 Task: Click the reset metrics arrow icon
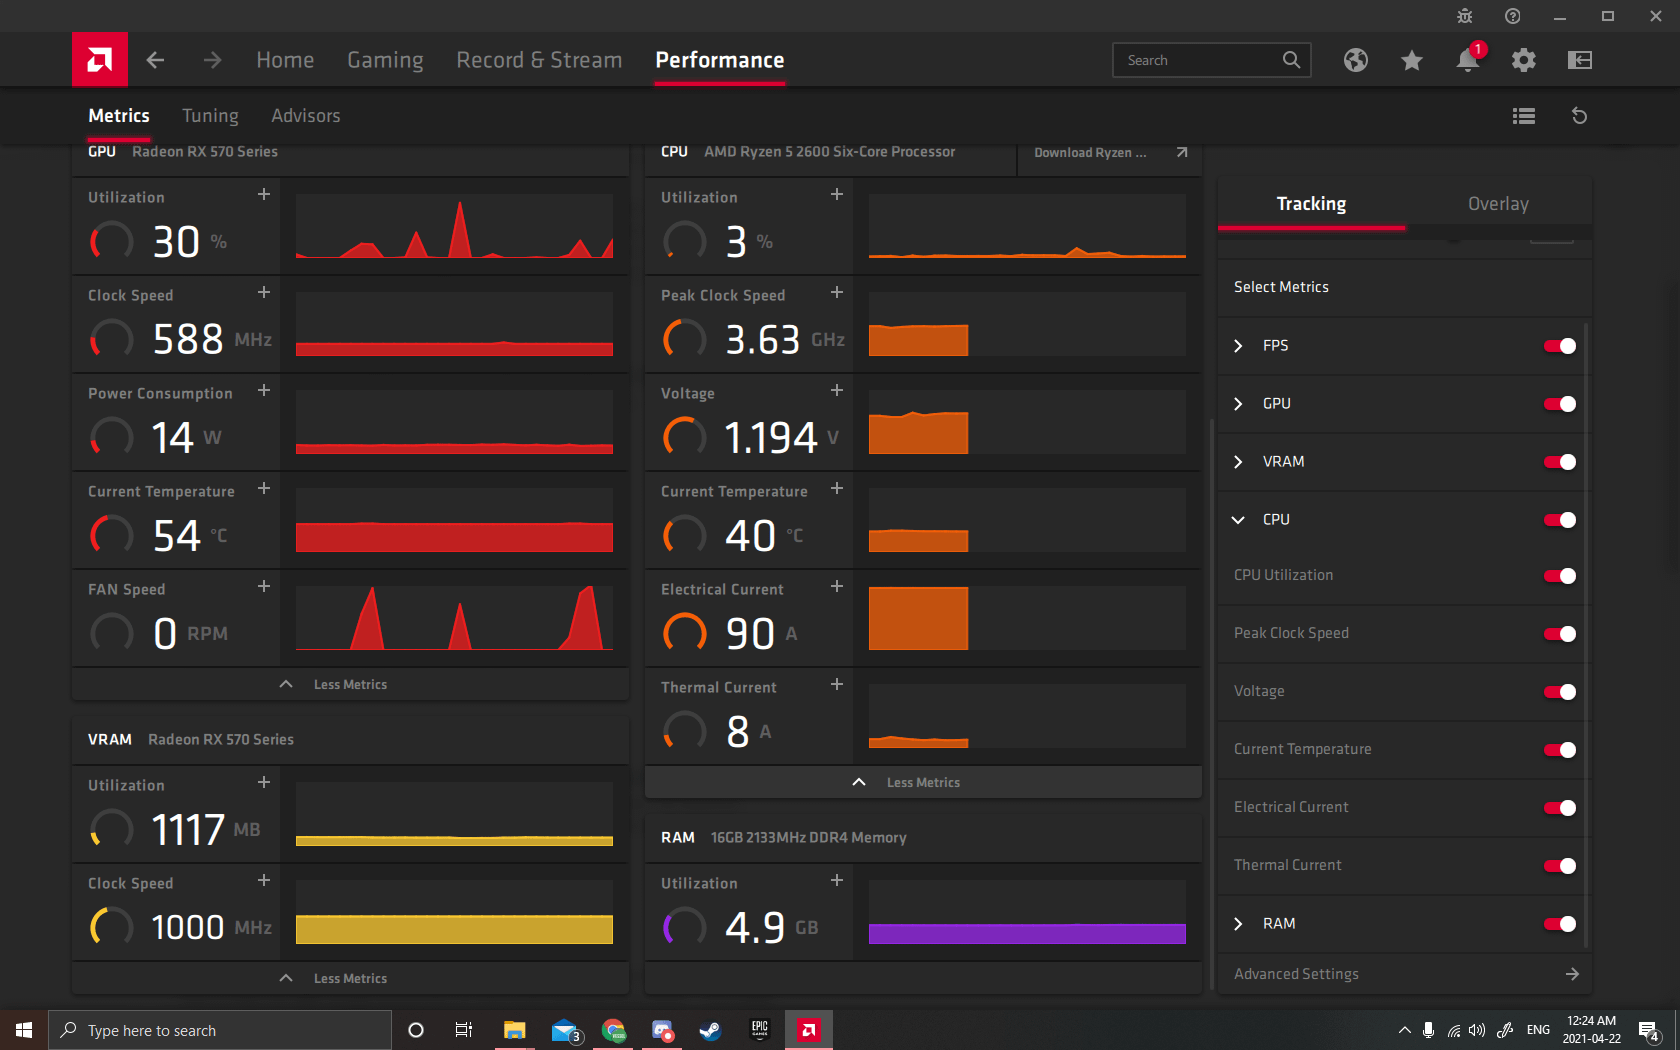click(x=1579, y=116)
